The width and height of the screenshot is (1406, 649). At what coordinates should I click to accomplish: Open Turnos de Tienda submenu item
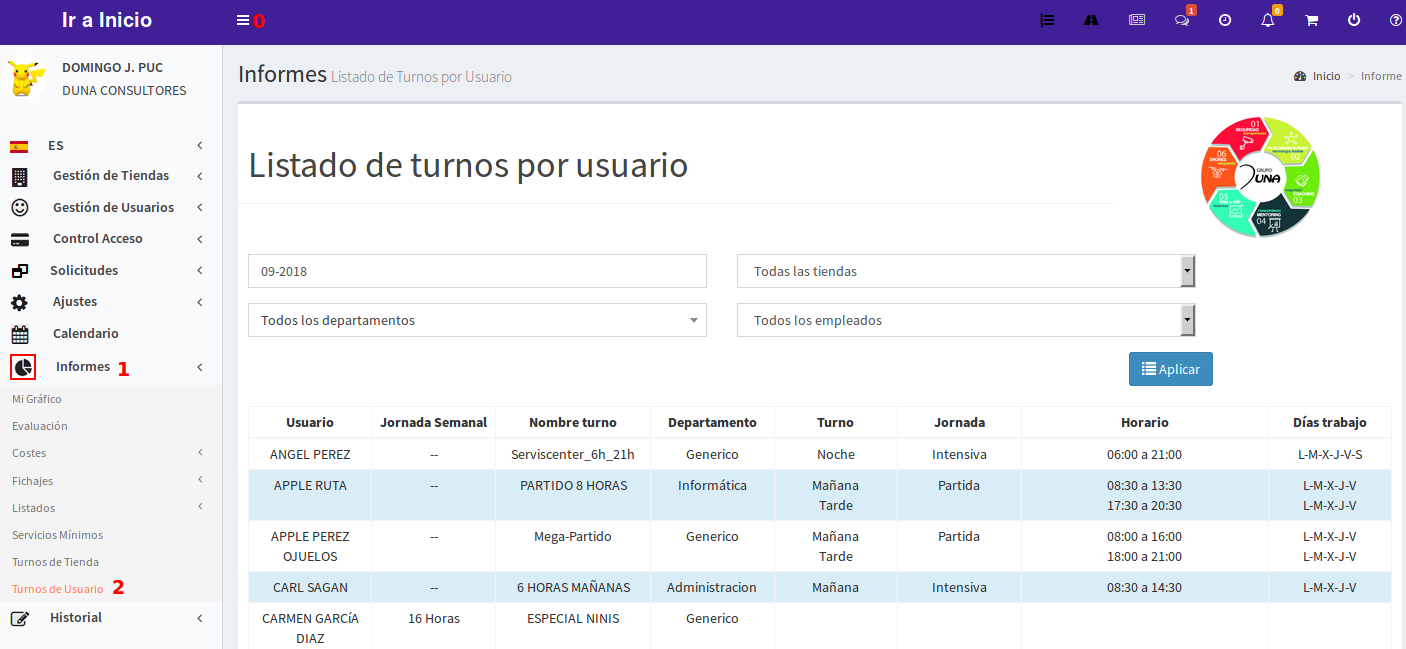55,562
